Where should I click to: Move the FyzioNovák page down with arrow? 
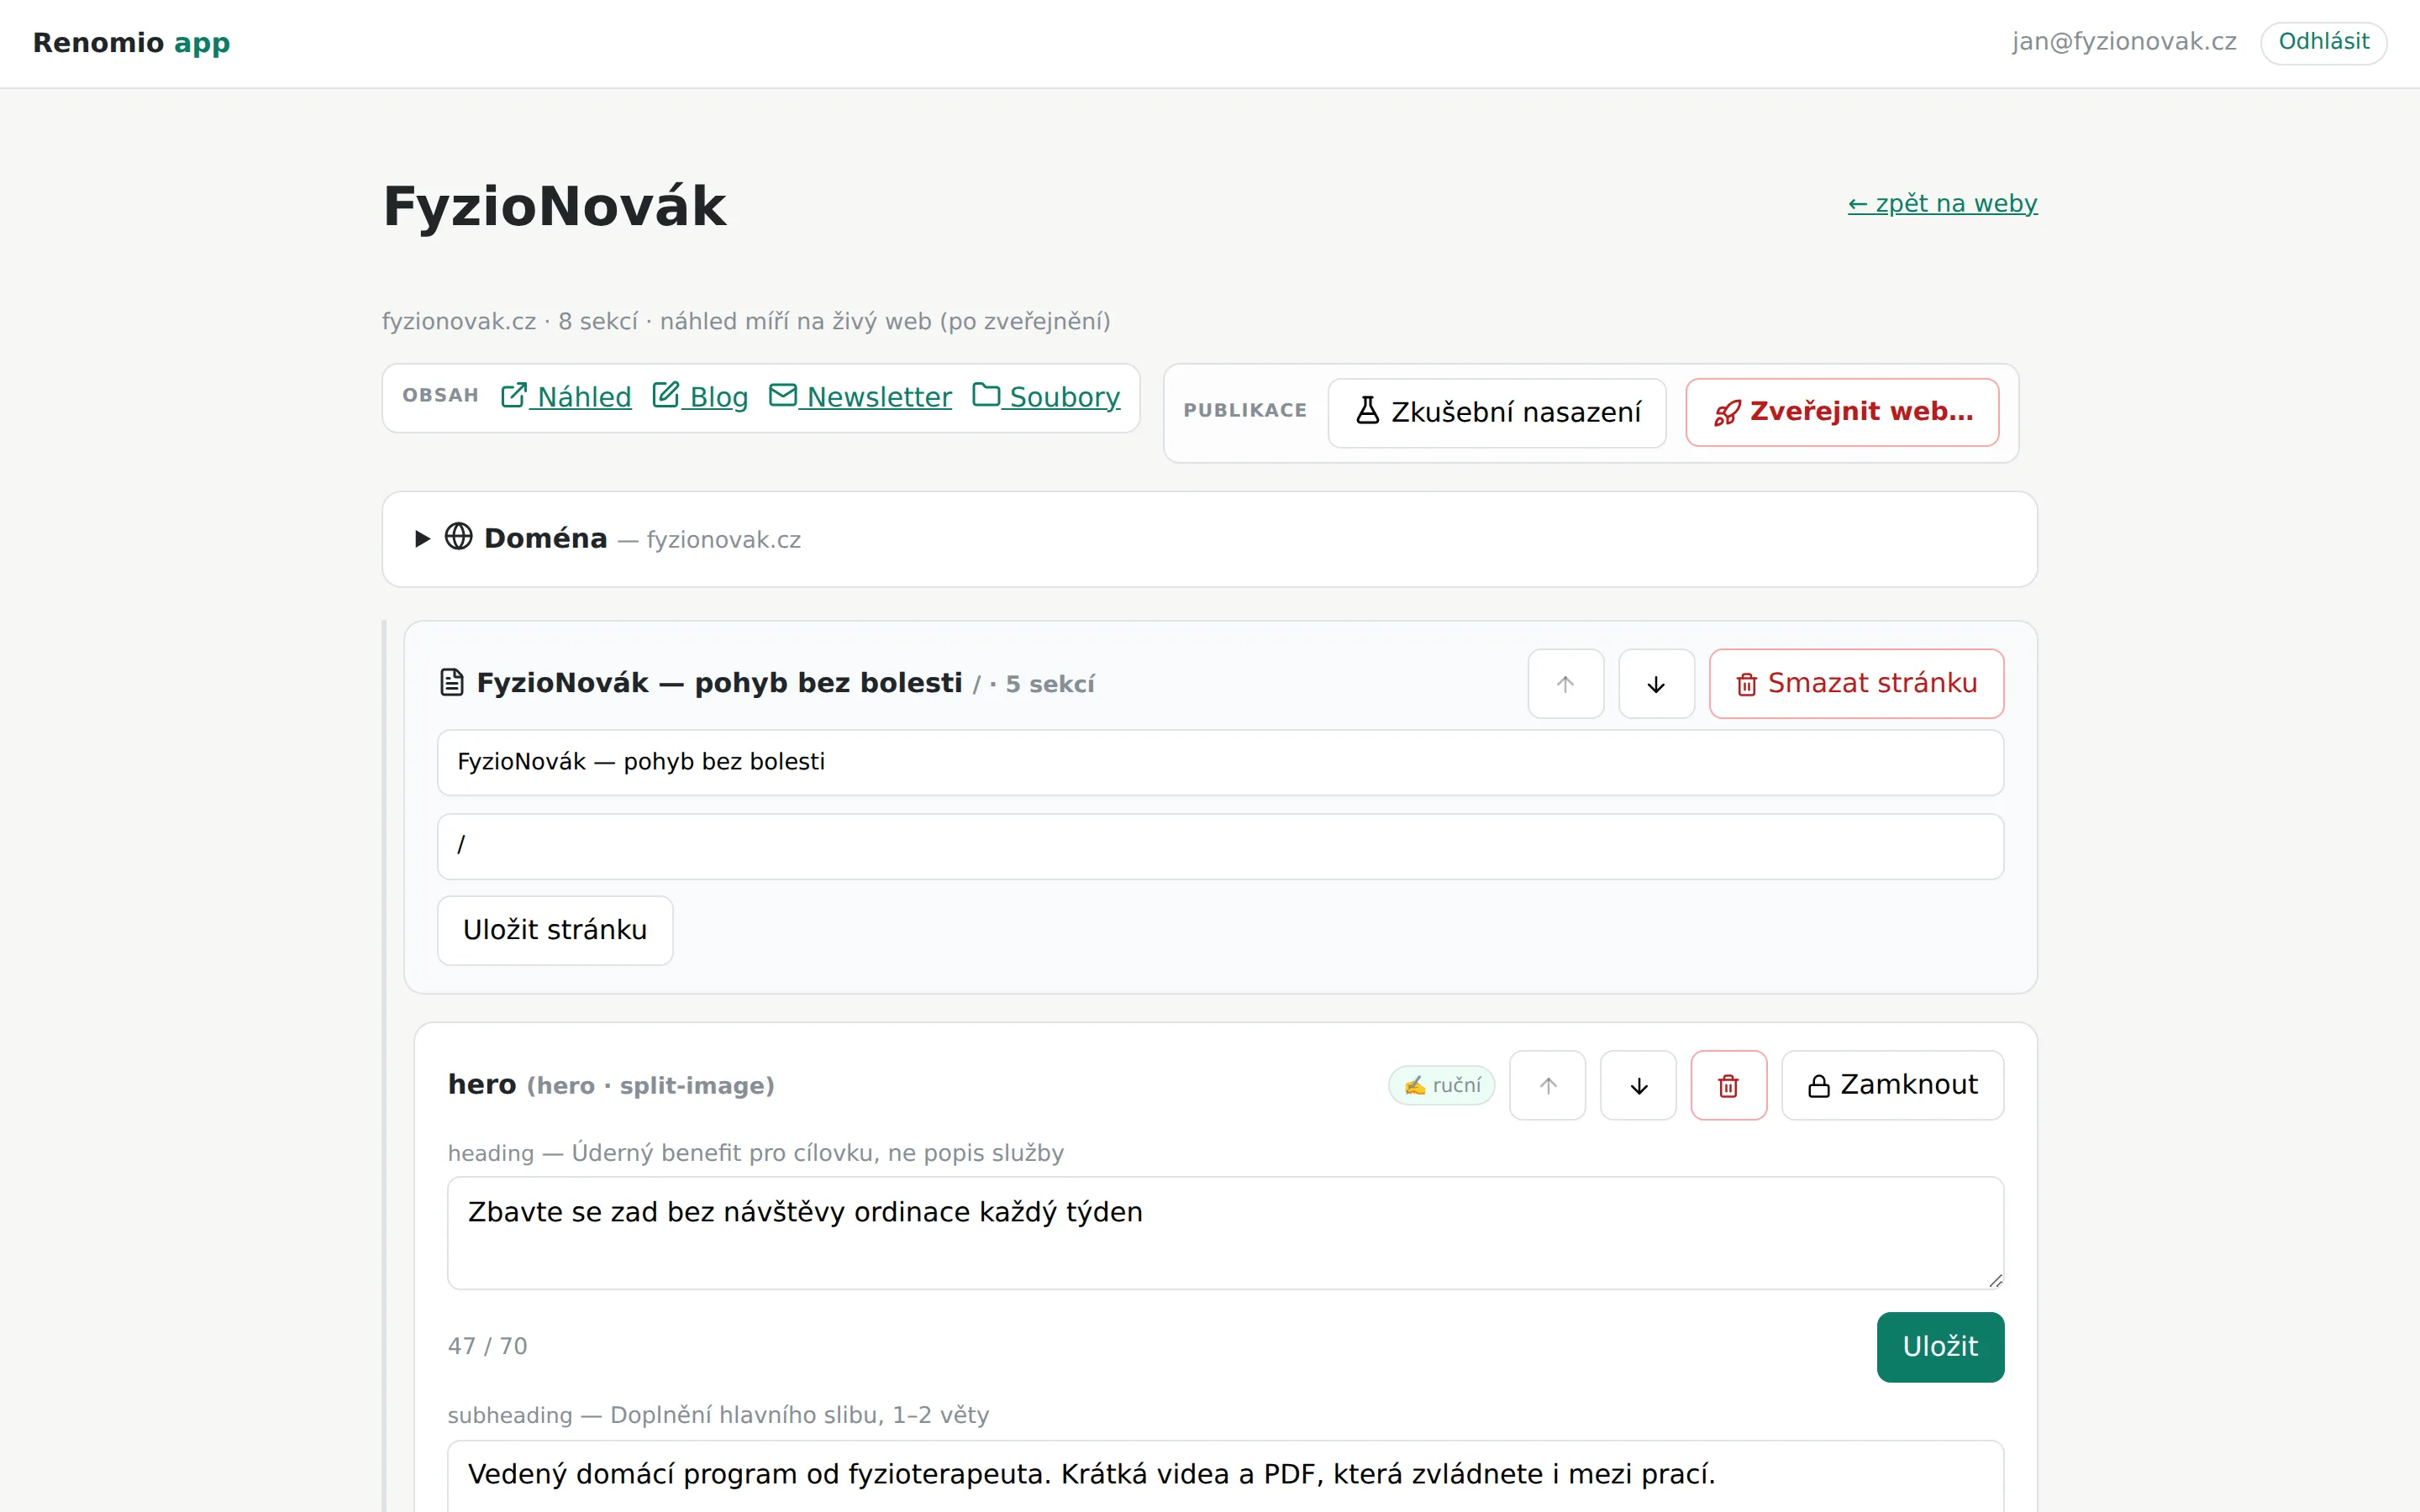pyautogui.click(x=1657, y=684)
